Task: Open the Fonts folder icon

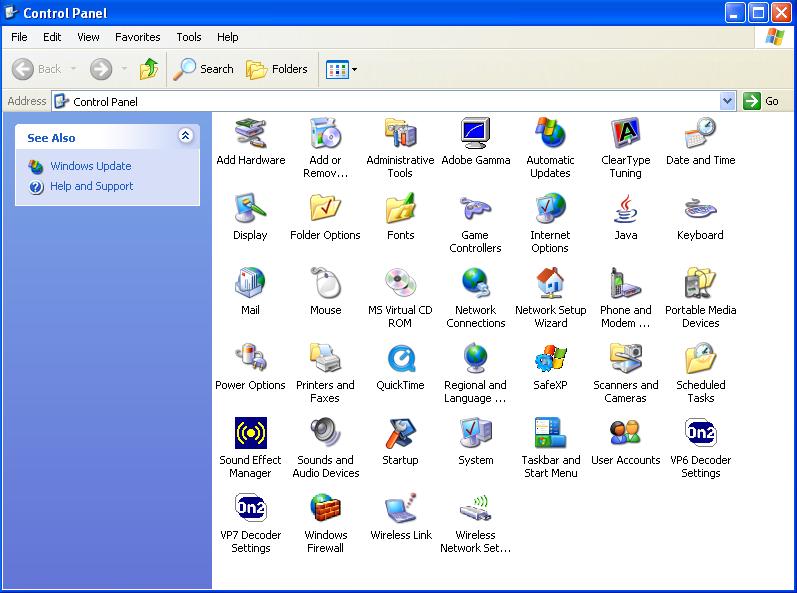Action: click(401, 208)
